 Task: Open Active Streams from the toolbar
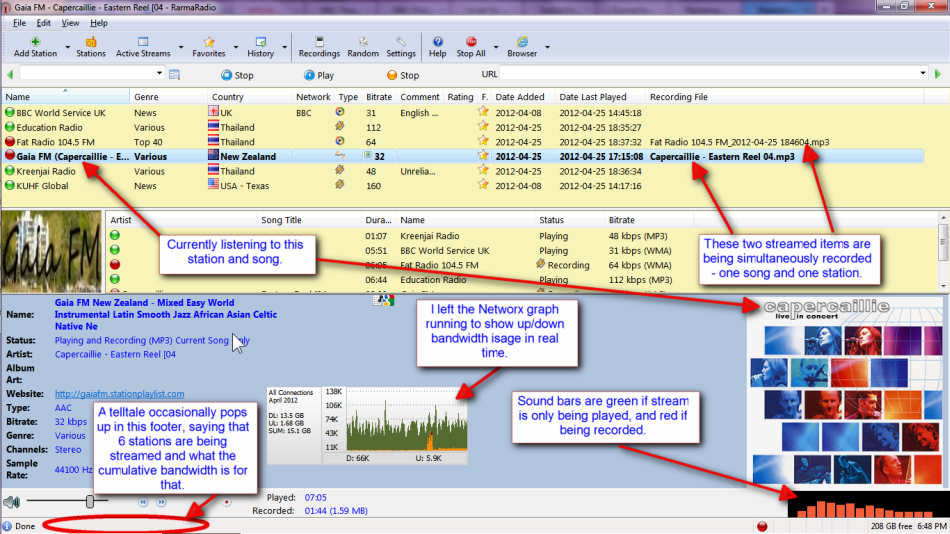(143, 47)
